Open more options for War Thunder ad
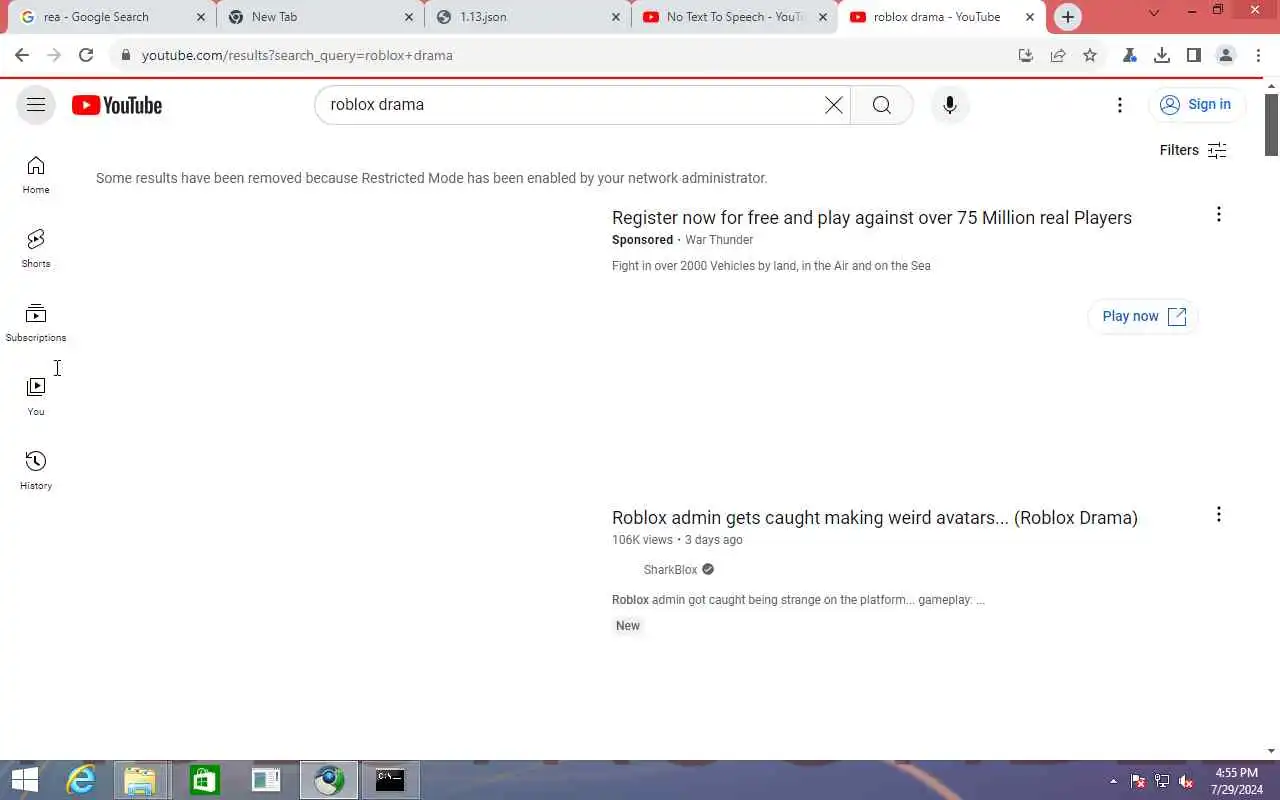This screenshot has height=800, width=1280. pyautogui.click(x=1218, y=214)
